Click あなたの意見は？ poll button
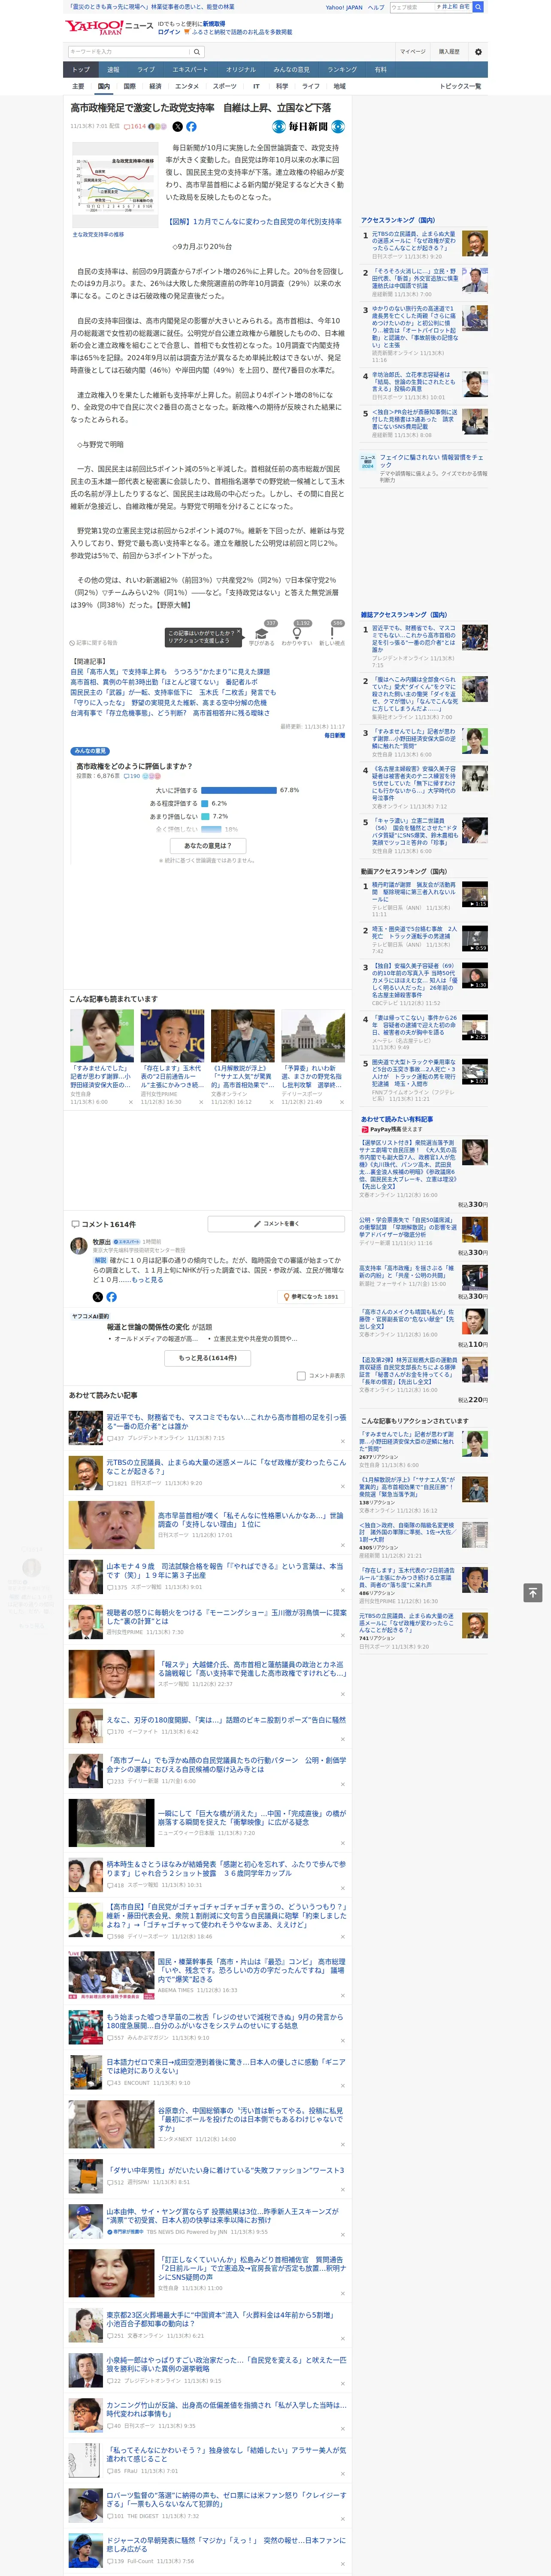The width and height of the screenshot is (551, 2576). click(208, 846)
